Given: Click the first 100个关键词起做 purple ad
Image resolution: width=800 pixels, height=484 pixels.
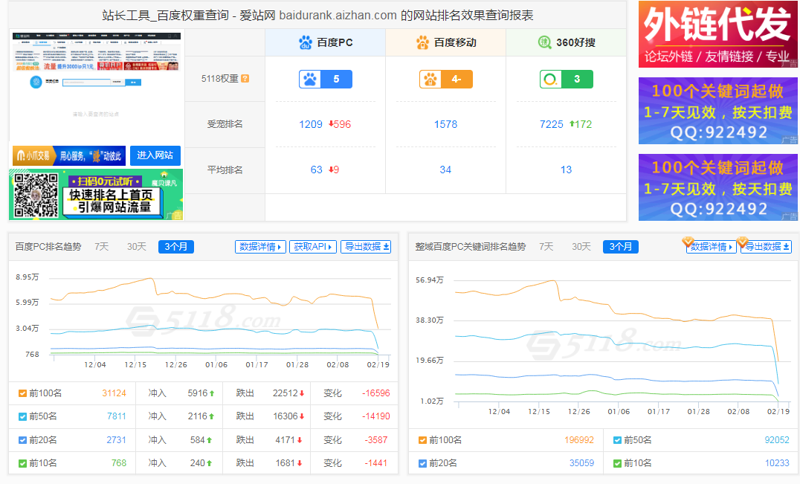Looking at the screenshot, I should coord(718,111).
